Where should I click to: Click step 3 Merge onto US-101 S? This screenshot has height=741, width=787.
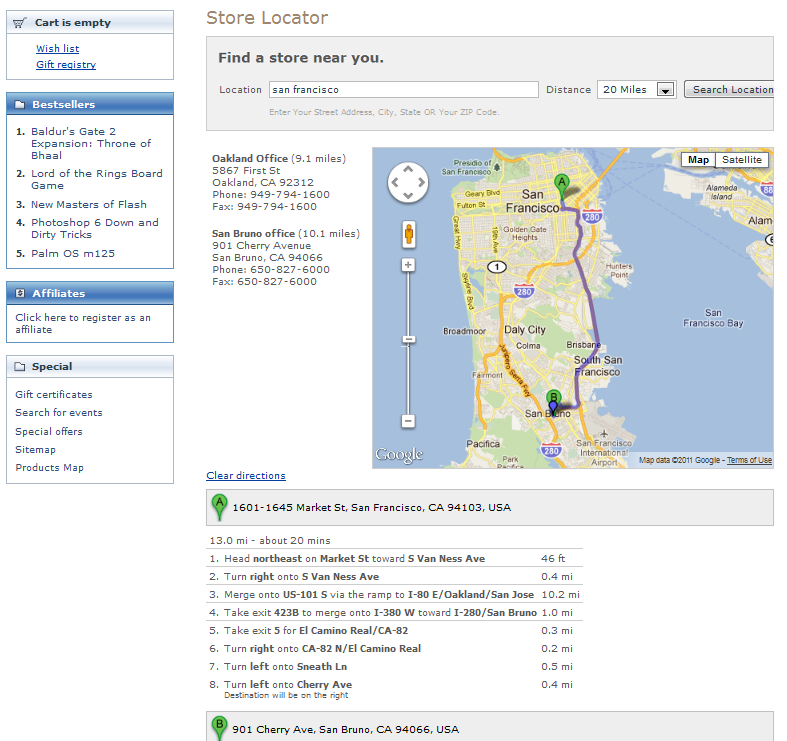[395, 594]
